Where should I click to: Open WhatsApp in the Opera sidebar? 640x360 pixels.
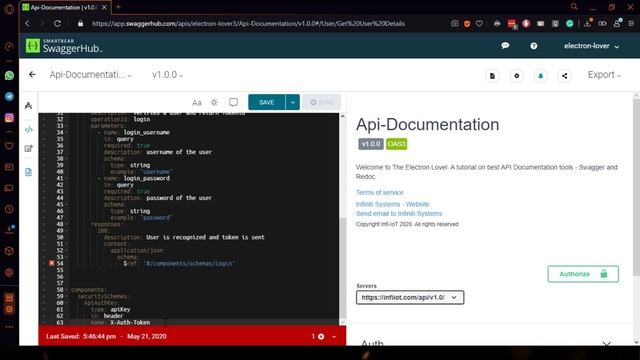click(x=9, y=76)
